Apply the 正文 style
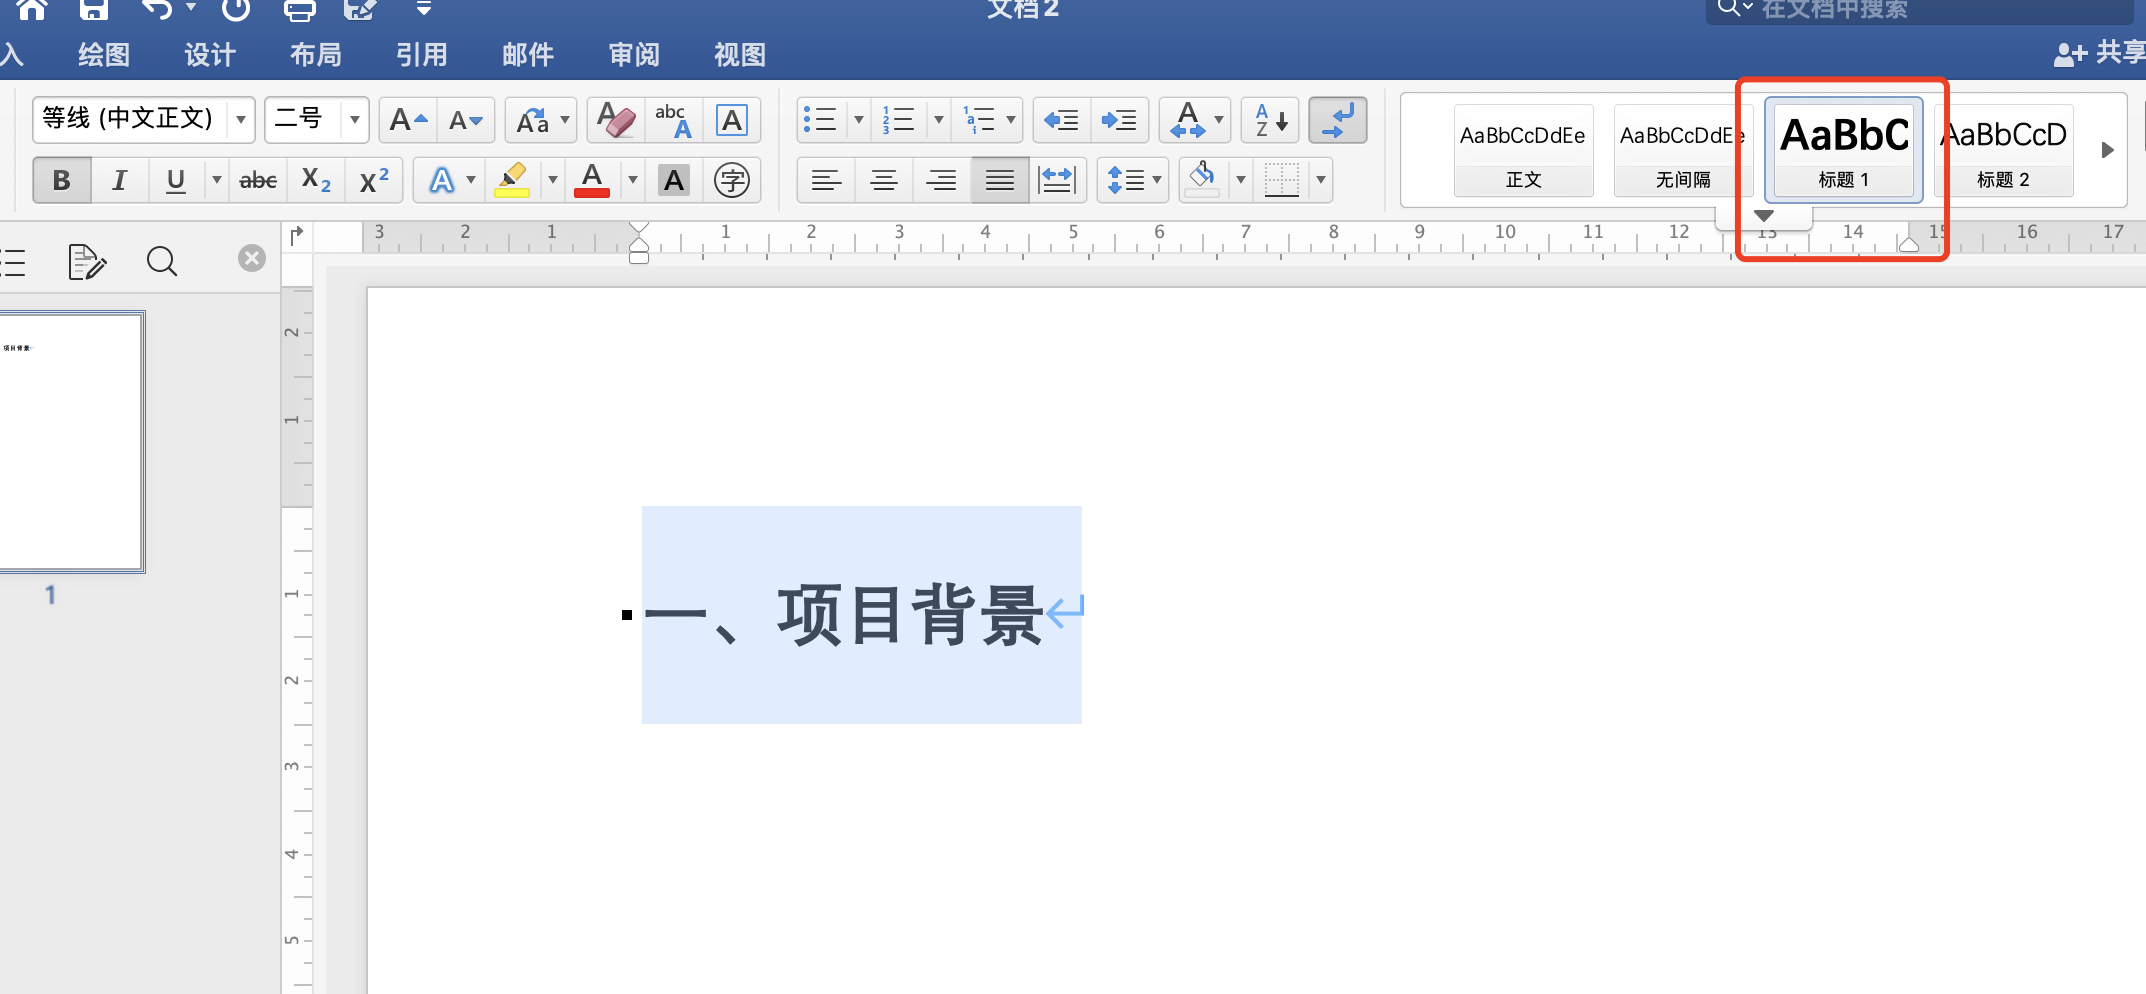2146x994 pixels. coord(1523,151)
